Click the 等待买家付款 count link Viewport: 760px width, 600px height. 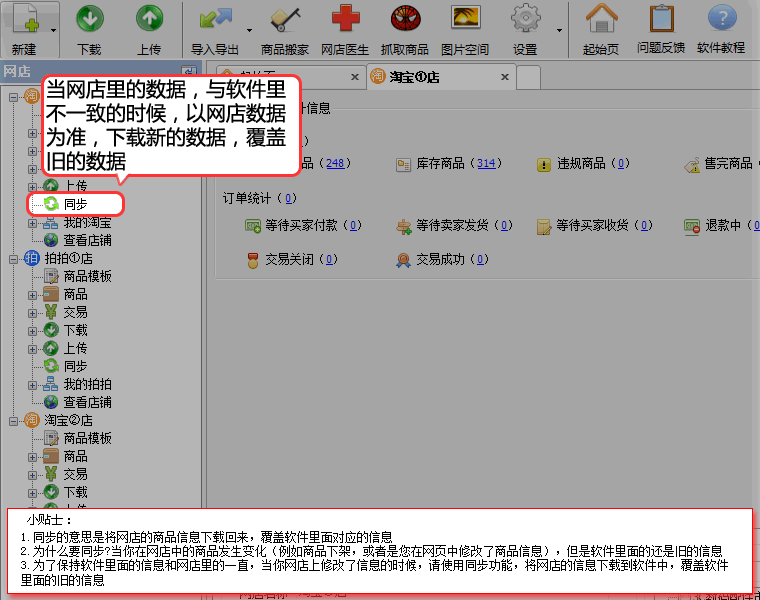click(x=353, y=225)
